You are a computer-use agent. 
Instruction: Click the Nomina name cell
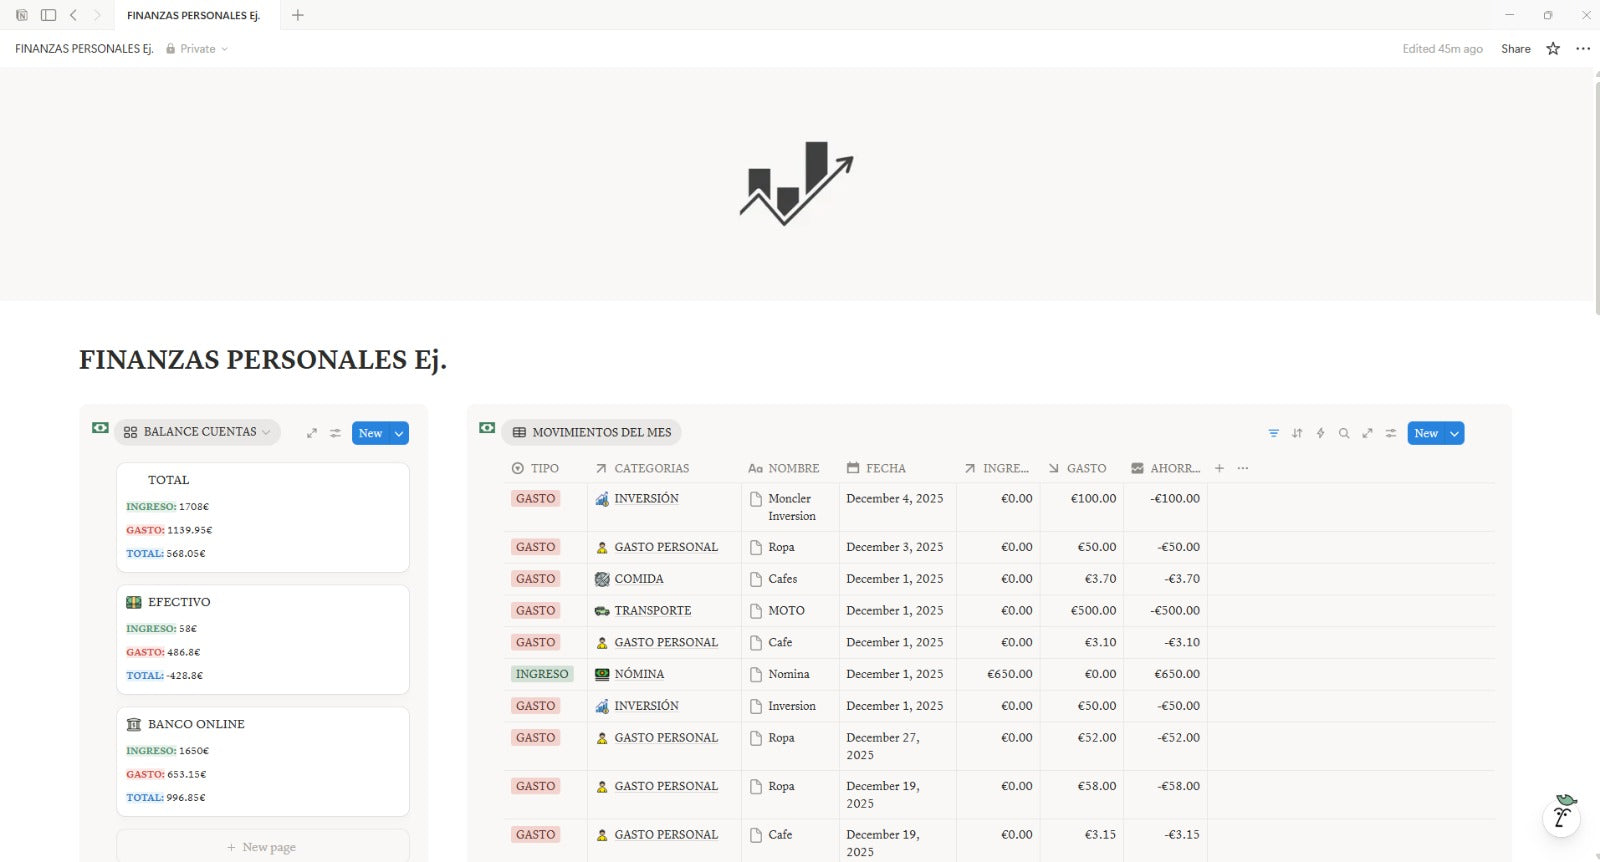[x=790, y=674]
